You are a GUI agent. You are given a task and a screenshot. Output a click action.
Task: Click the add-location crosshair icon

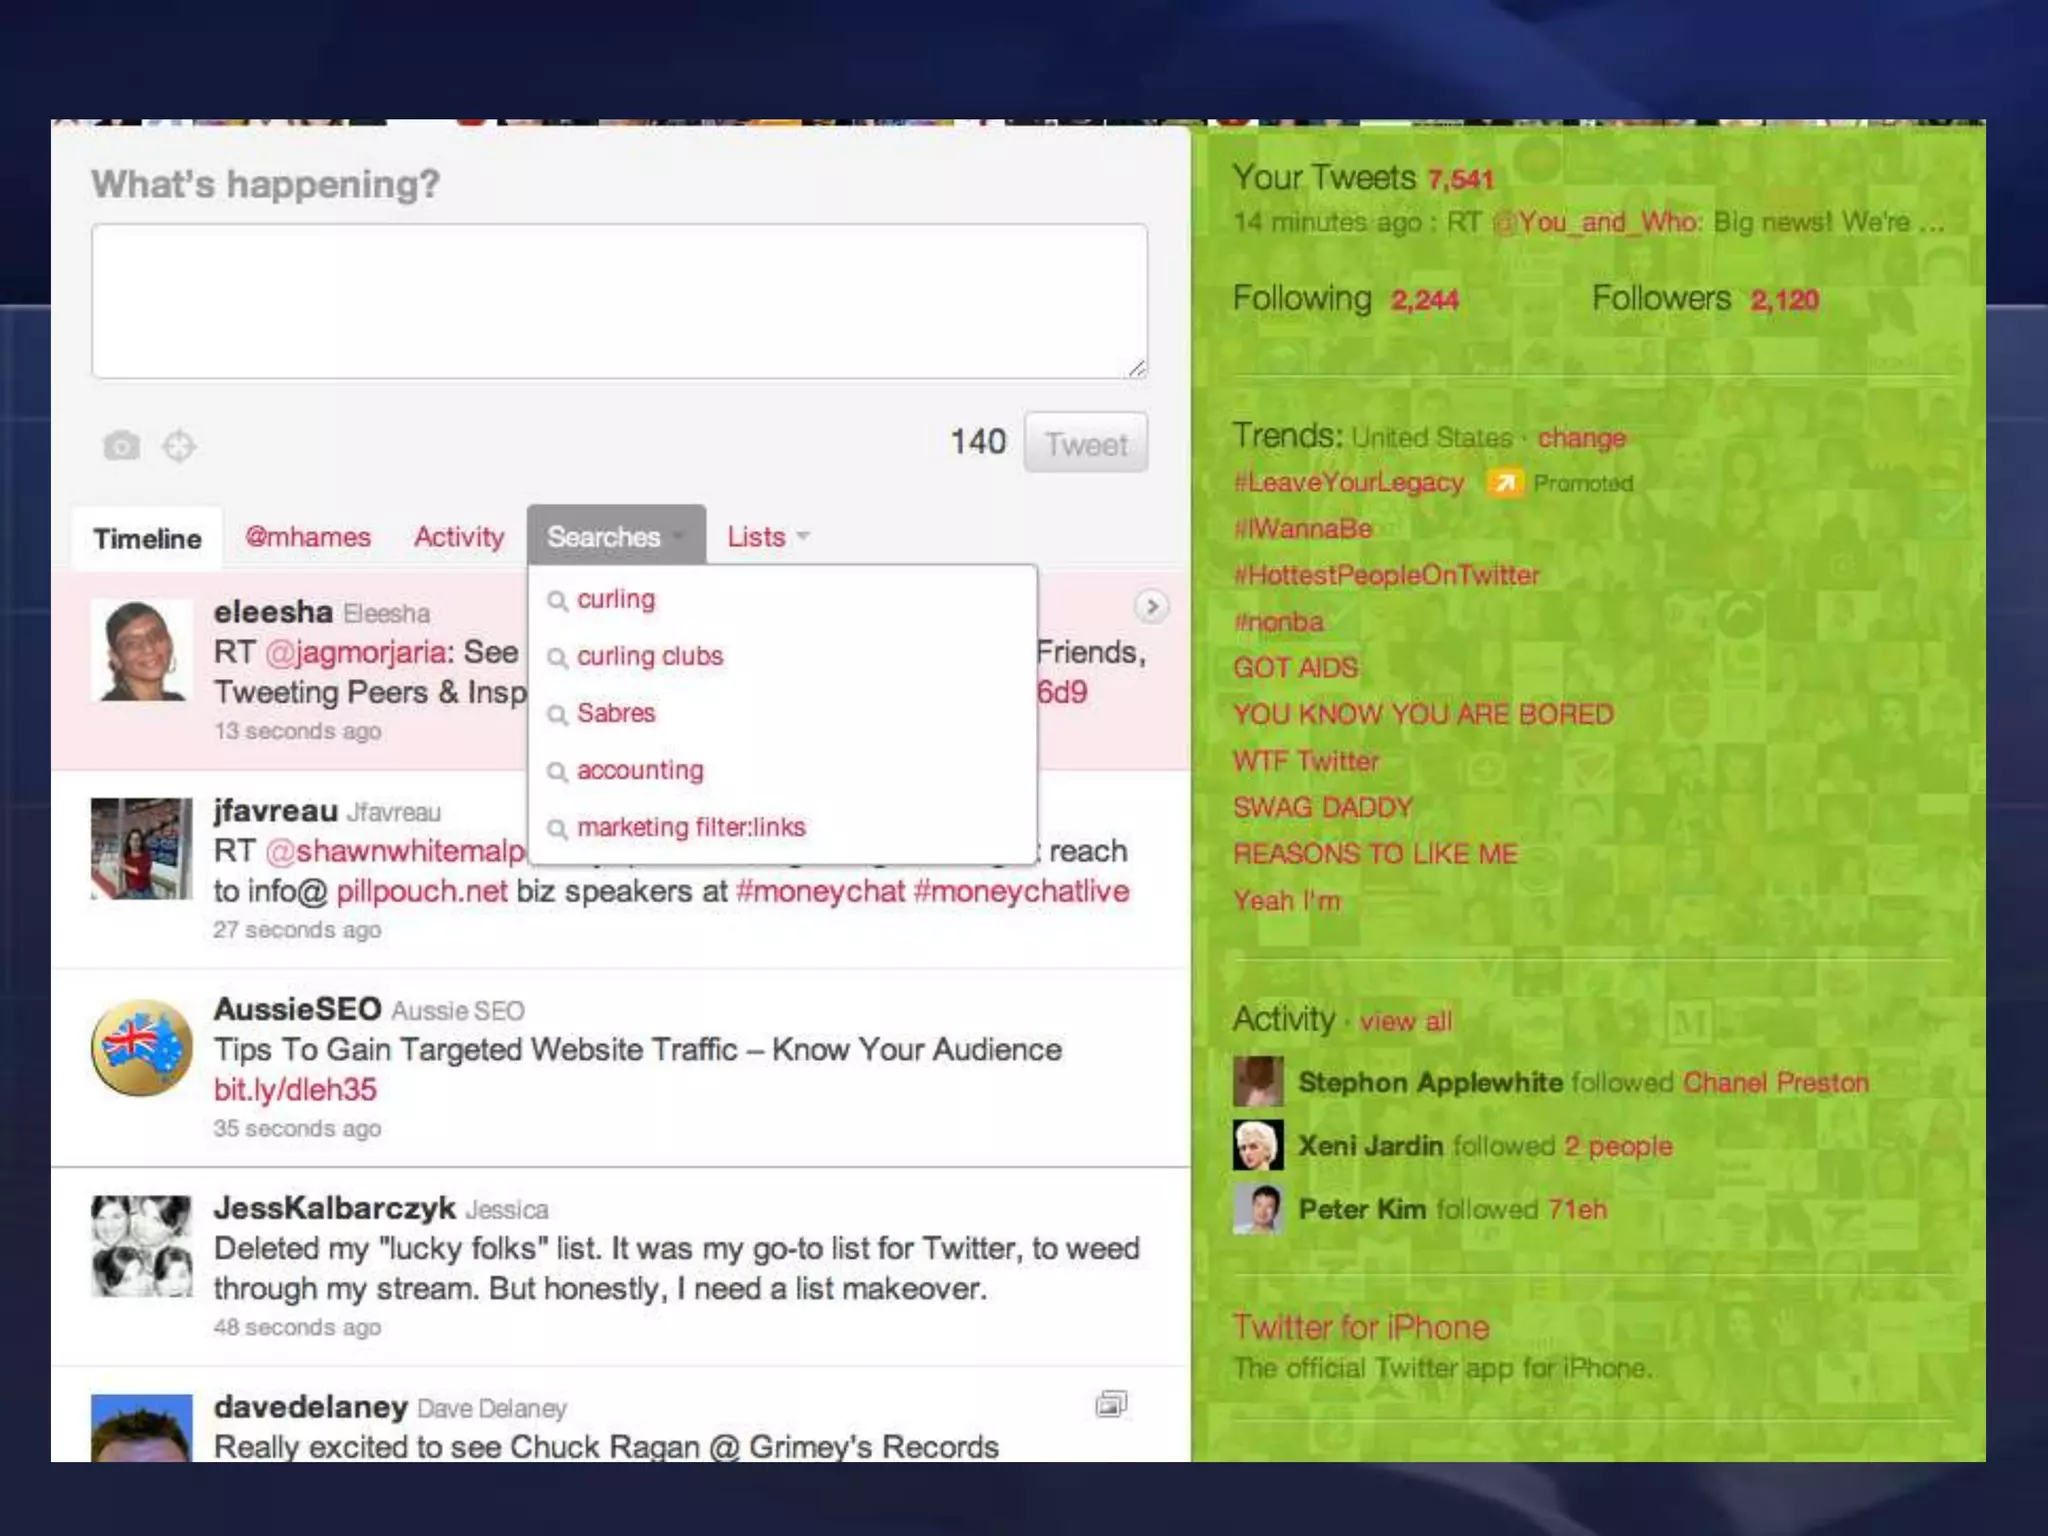tap(179, 445)
